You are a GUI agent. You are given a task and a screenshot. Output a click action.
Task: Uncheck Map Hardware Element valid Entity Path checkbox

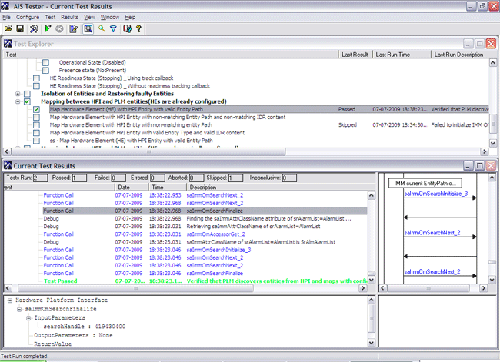click(36, 109)
